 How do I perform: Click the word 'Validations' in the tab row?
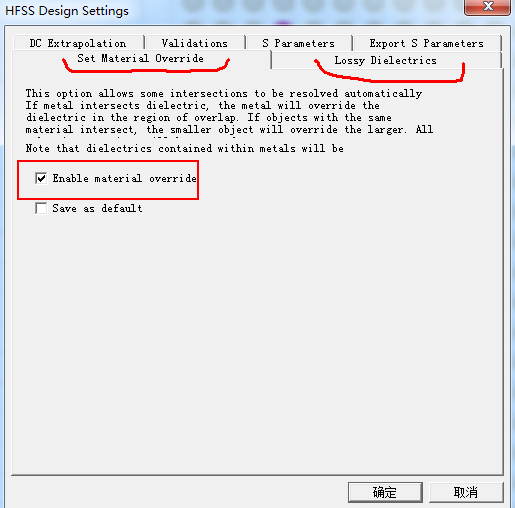pos(195,43)
